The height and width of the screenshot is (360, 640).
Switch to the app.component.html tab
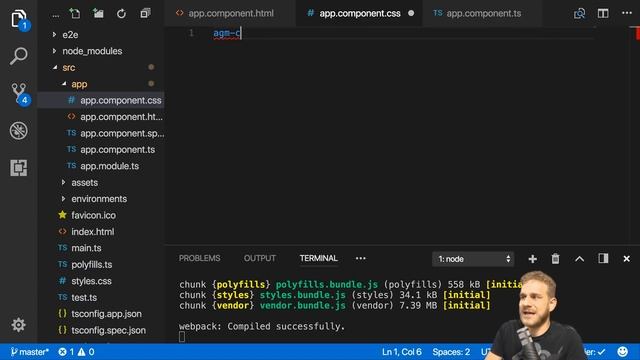(230, 13)
